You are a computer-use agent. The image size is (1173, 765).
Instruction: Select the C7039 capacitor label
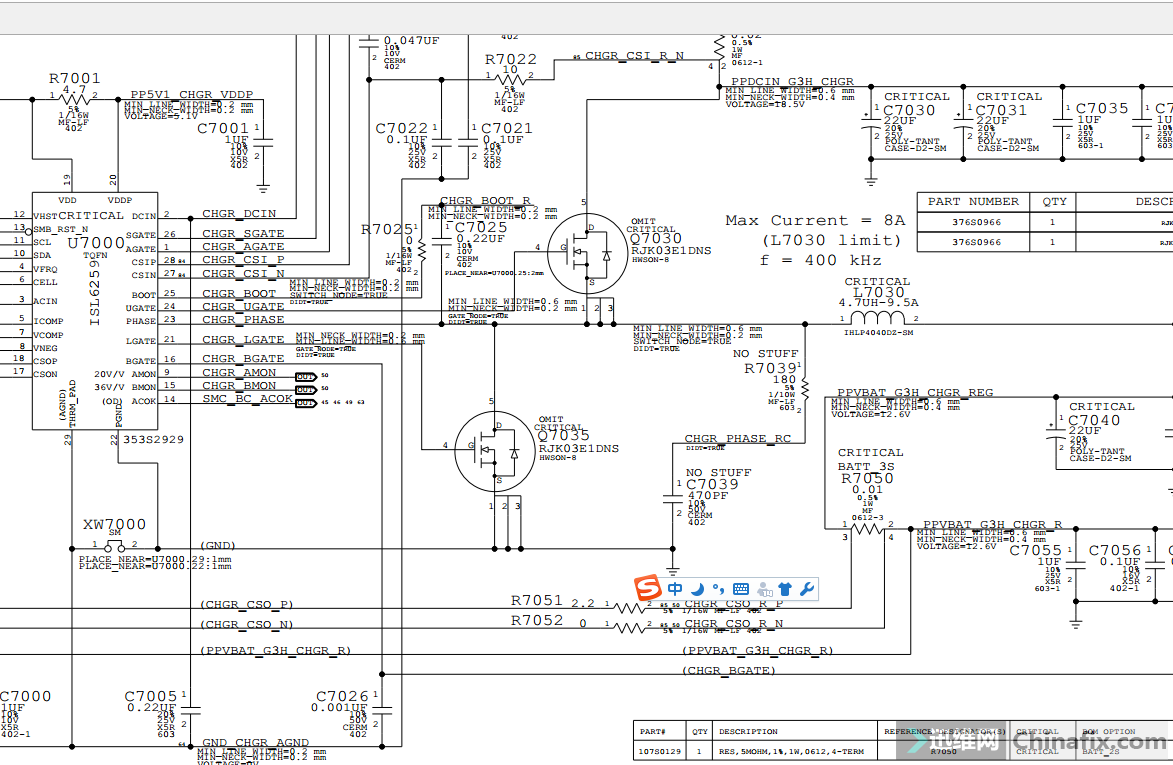point(712,484)
